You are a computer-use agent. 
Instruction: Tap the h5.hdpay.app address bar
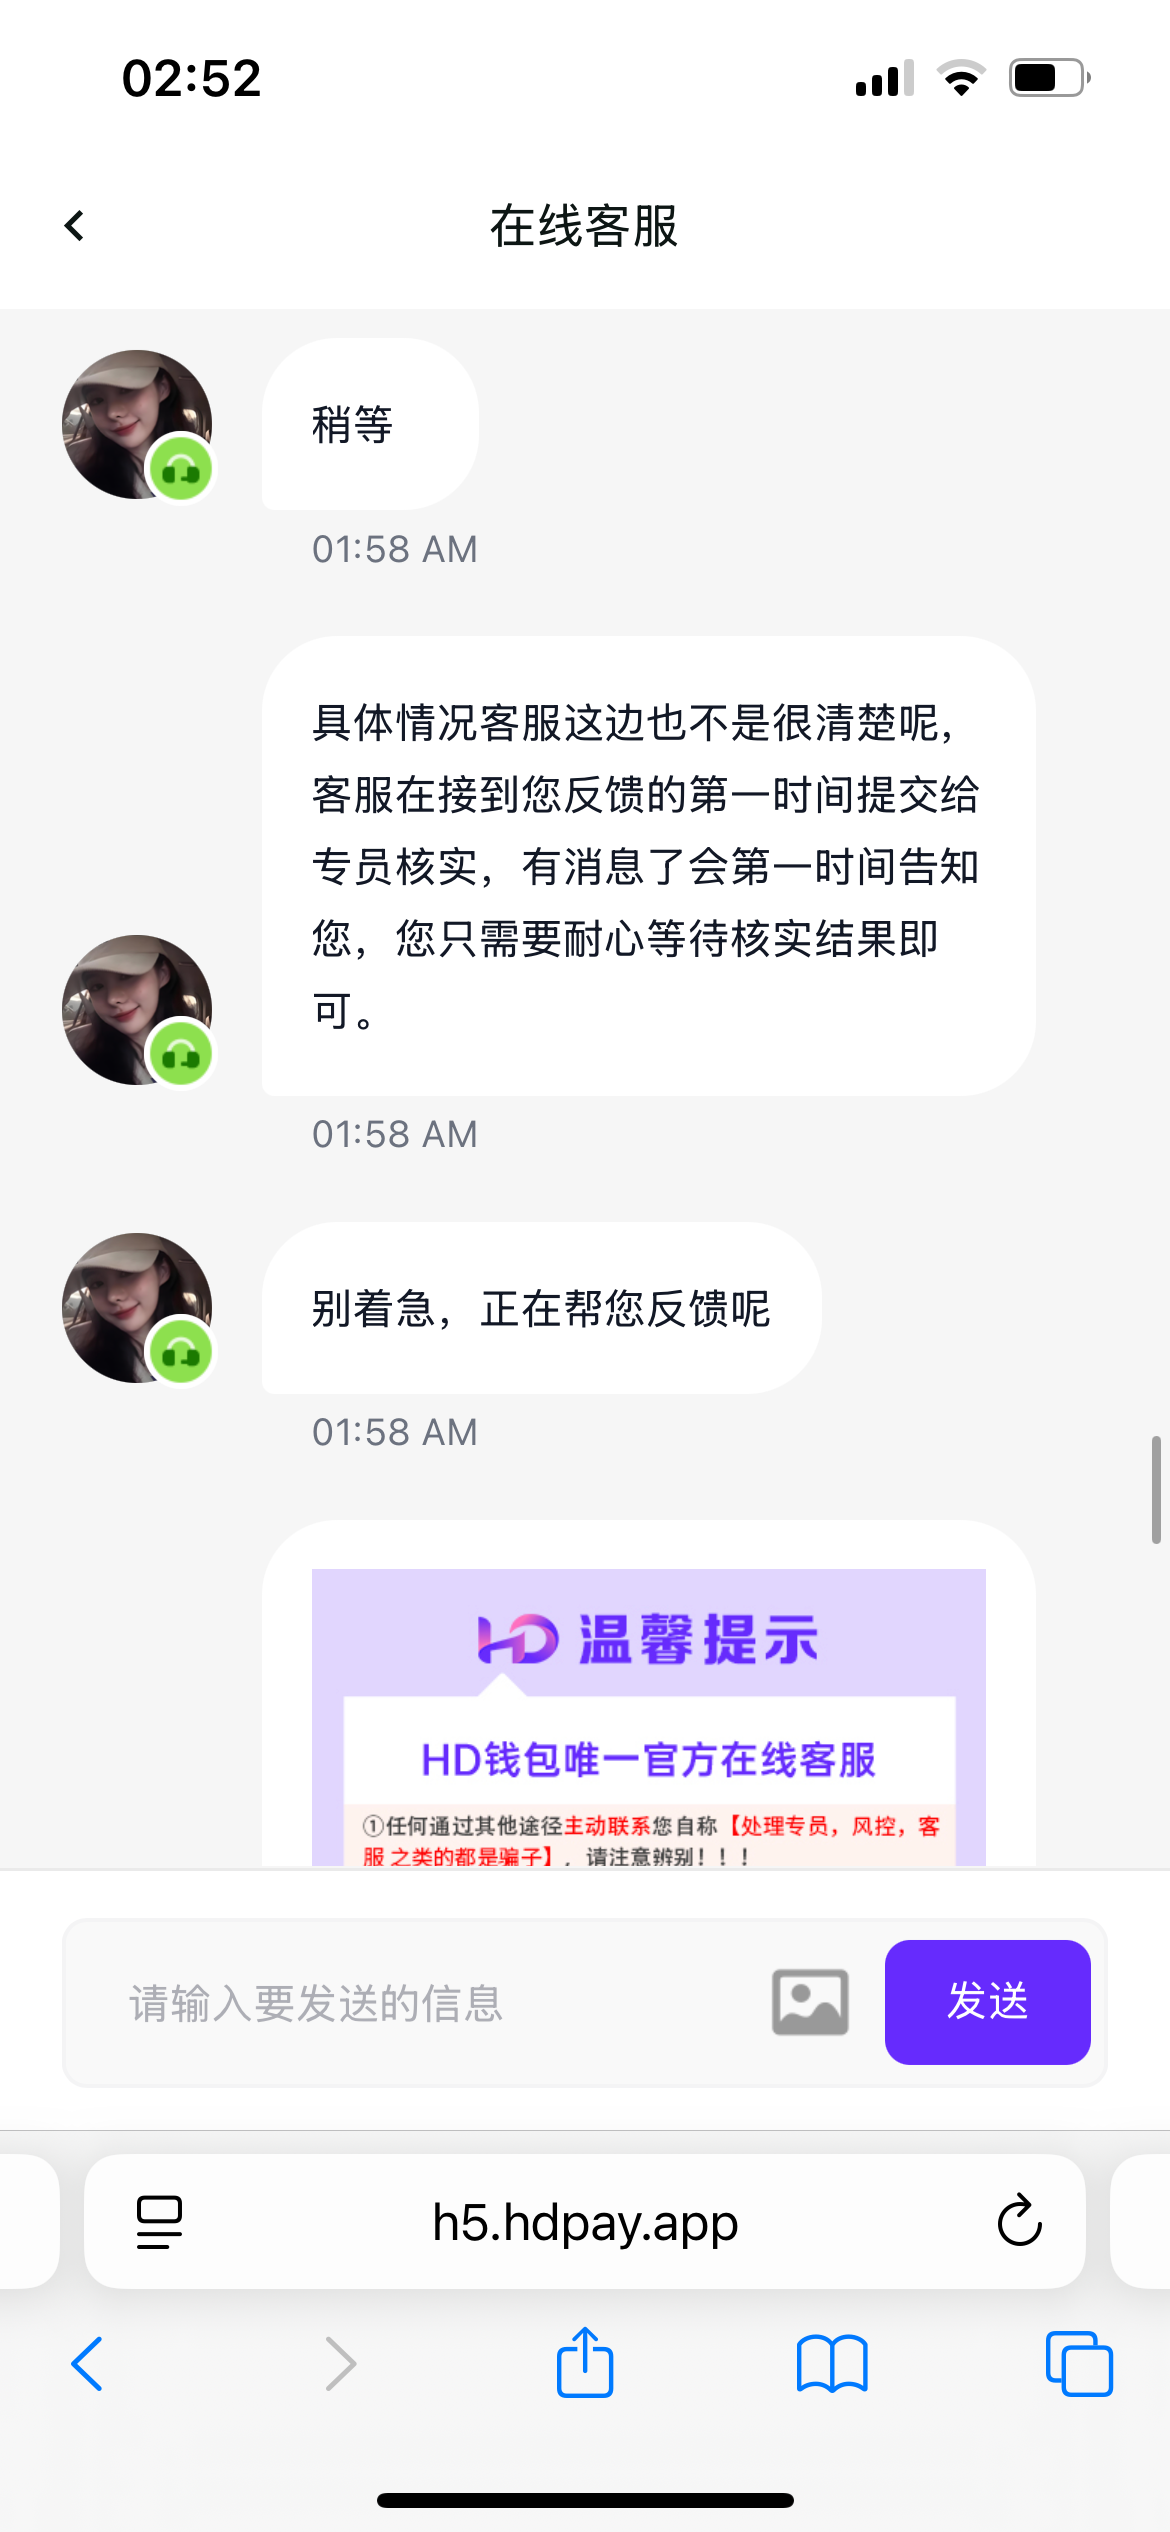[x=585, y=2222]
